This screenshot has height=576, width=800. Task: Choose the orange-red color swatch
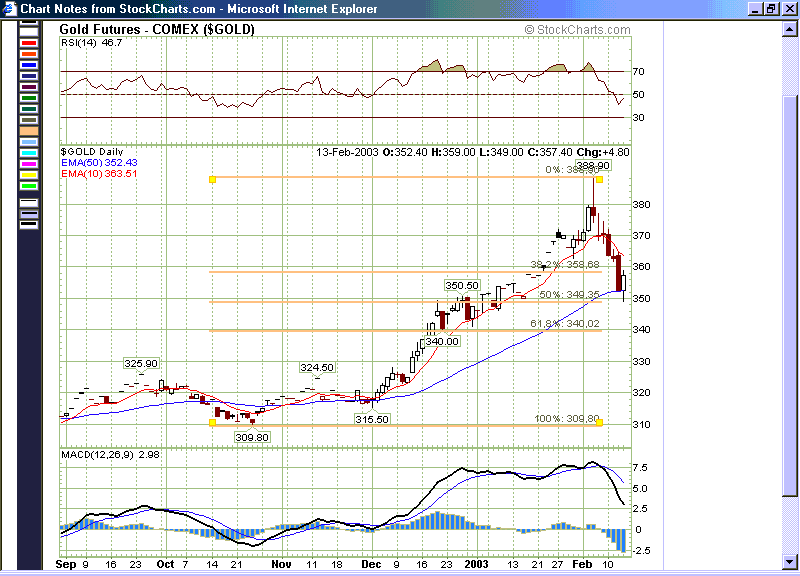click(x=29, y=54)
